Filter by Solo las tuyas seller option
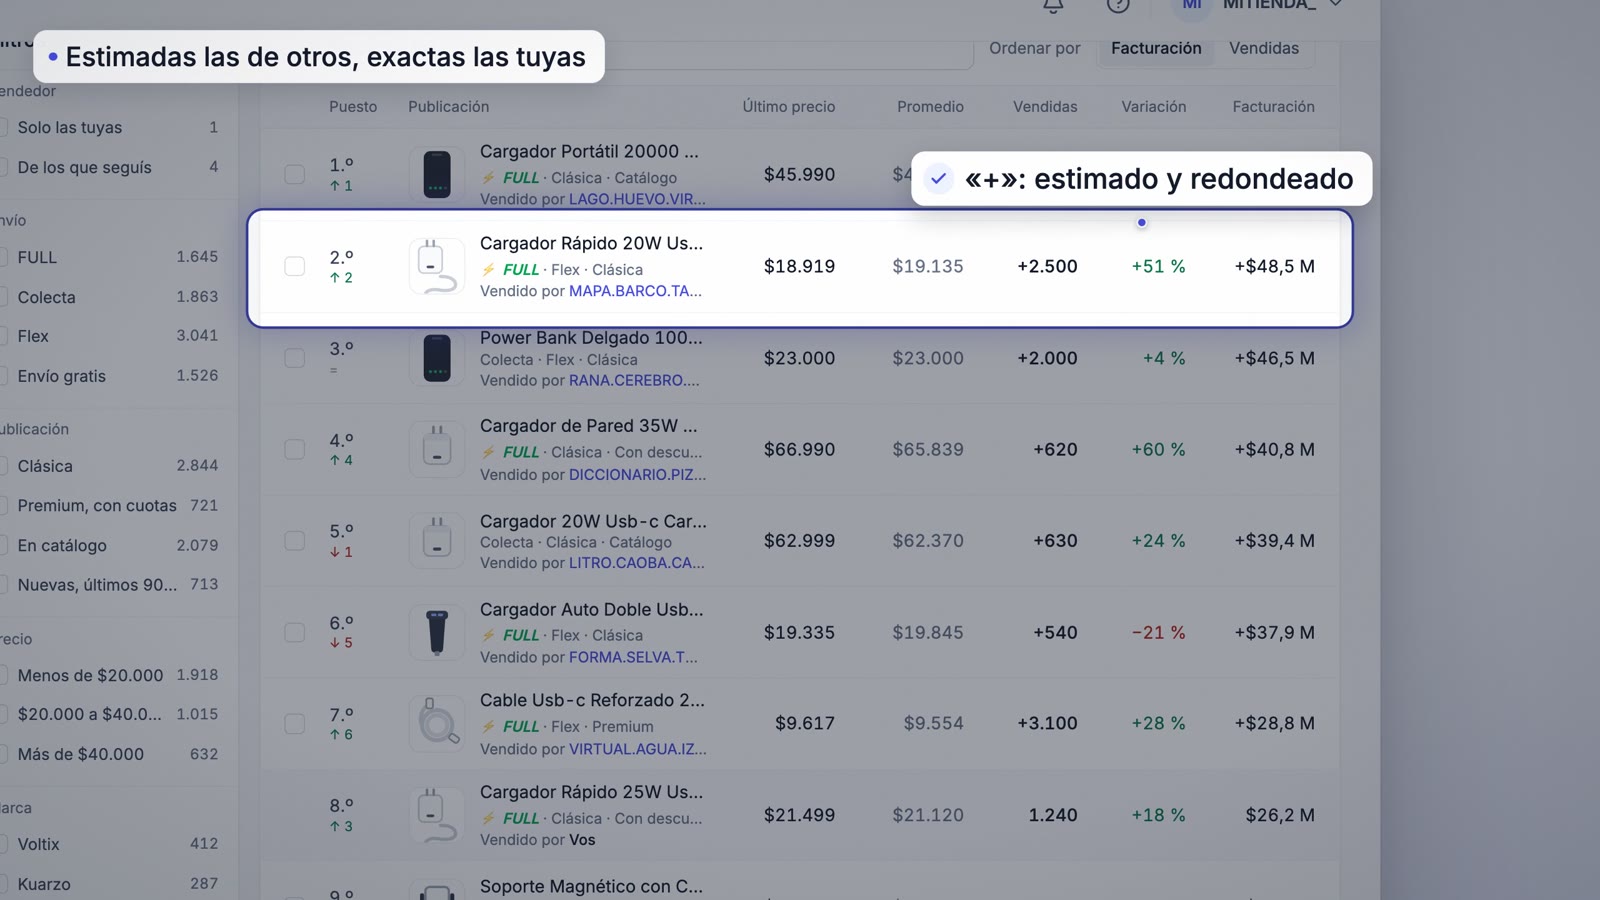 [x=110, y=127]
